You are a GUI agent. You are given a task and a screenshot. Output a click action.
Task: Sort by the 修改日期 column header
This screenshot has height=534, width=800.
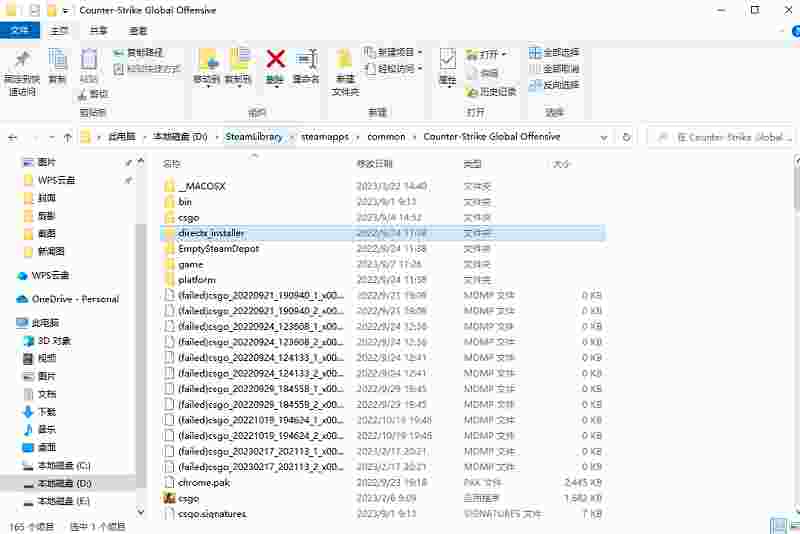(x=374, y=164)
